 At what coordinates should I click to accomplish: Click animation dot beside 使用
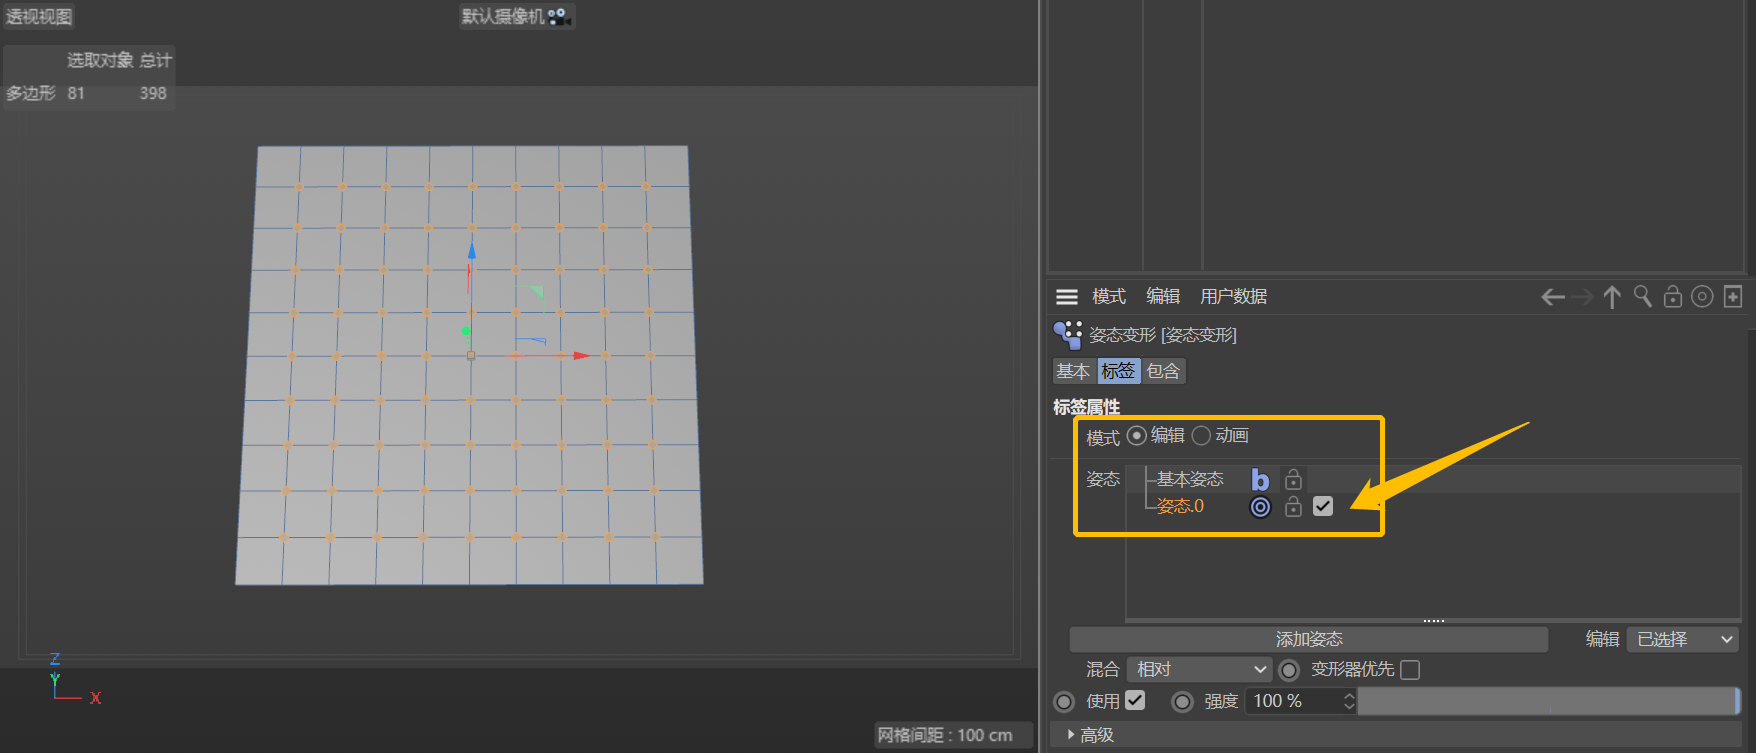coord(1064,702)
